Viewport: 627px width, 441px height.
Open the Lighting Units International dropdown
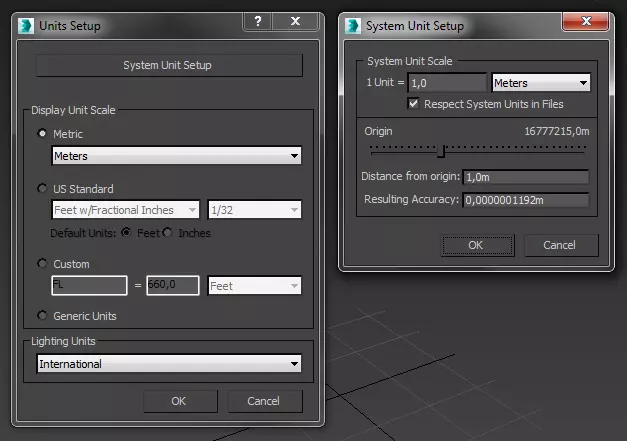tap(169, 364)
